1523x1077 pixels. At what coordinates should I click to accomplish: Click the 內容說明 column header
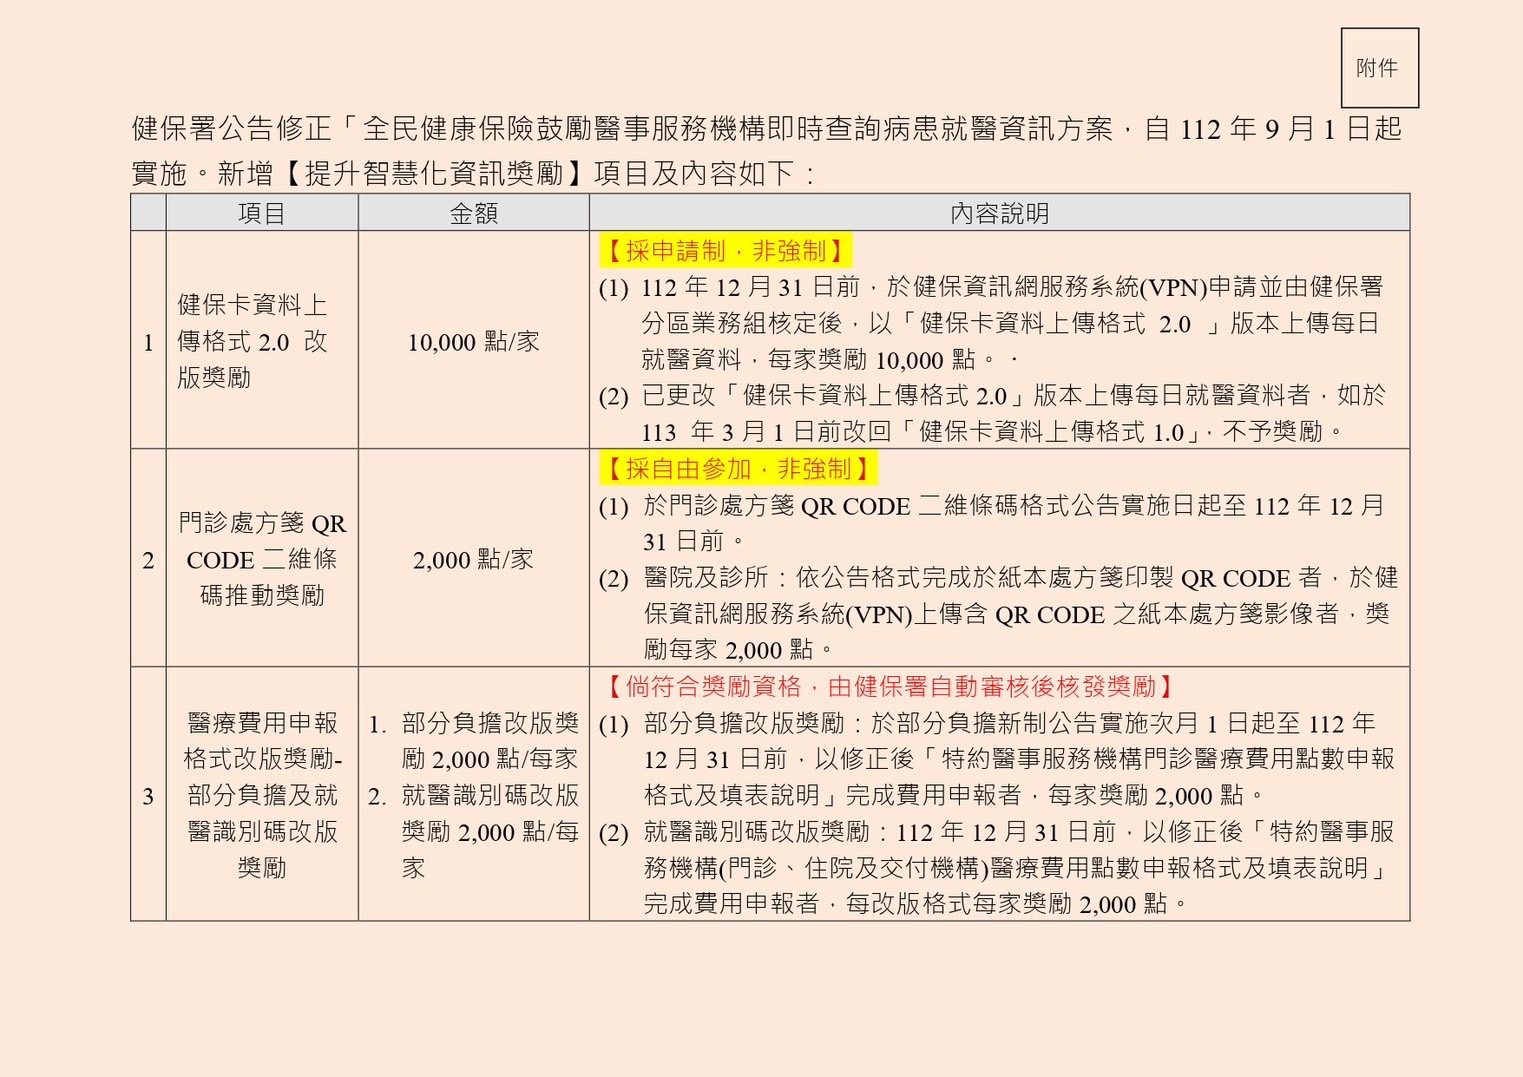coord(999,213)
